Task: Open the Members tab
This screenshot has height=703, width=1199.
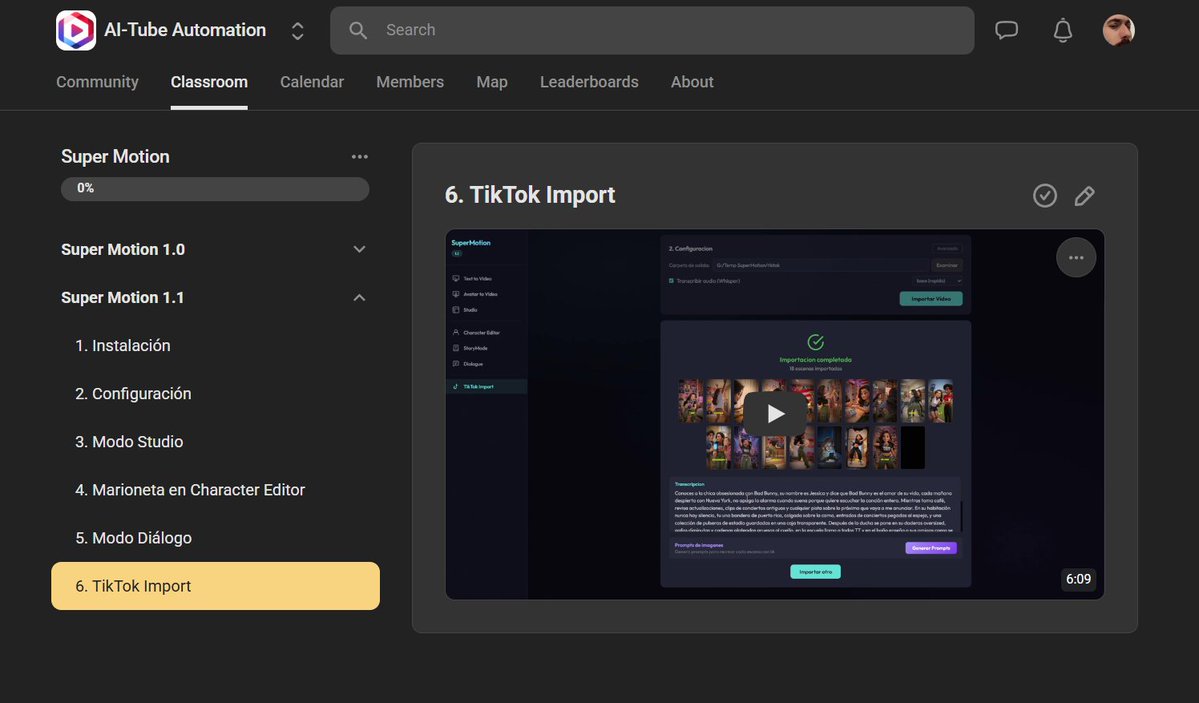Action: tap(410, 82)
